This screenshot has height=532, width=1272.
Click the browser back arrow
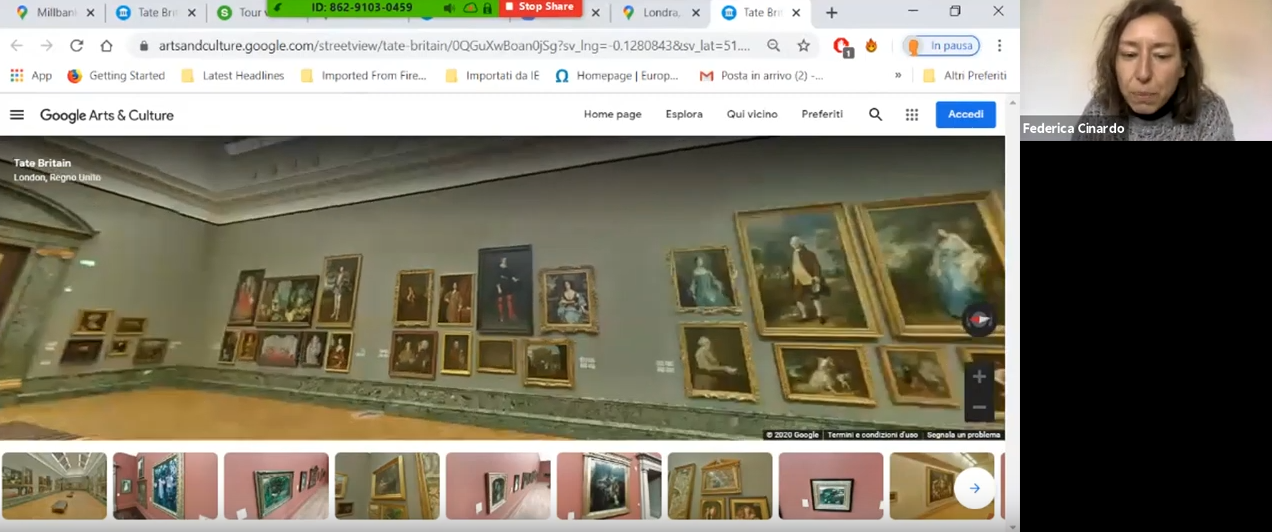tap(17, 46)
